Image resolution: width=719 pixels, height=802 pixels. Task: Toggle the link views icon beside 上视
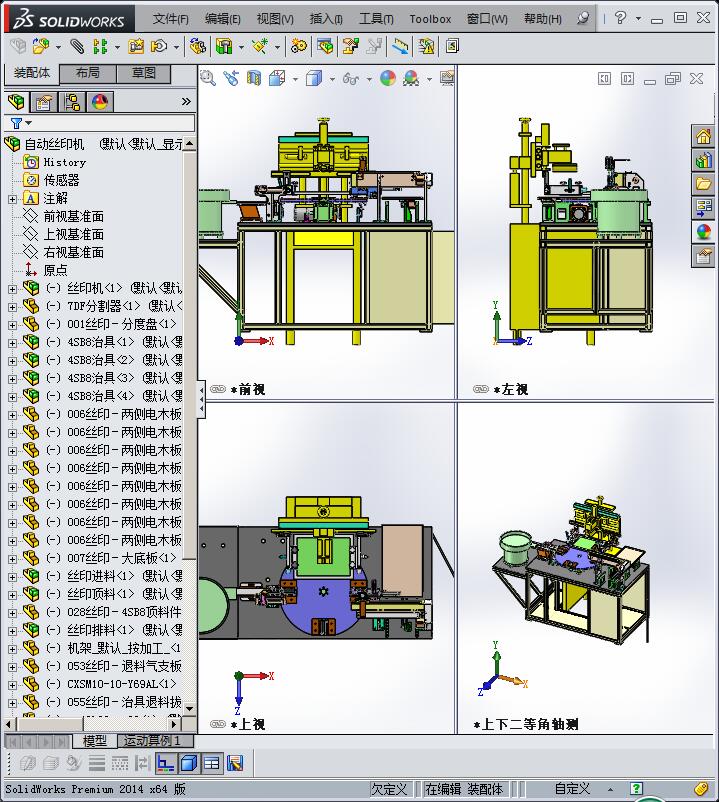click(x=218, y=724)
